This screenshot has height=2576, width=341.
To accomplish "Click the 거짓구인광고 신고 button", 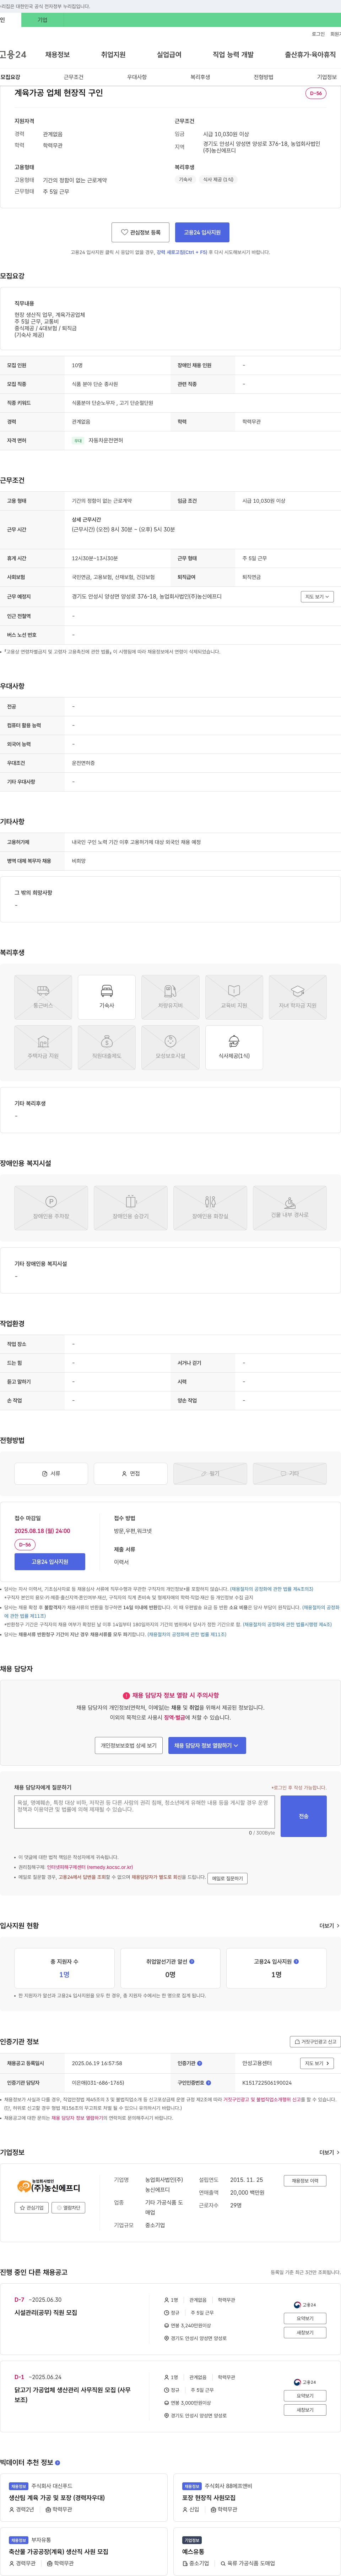I will (315, 2042).
